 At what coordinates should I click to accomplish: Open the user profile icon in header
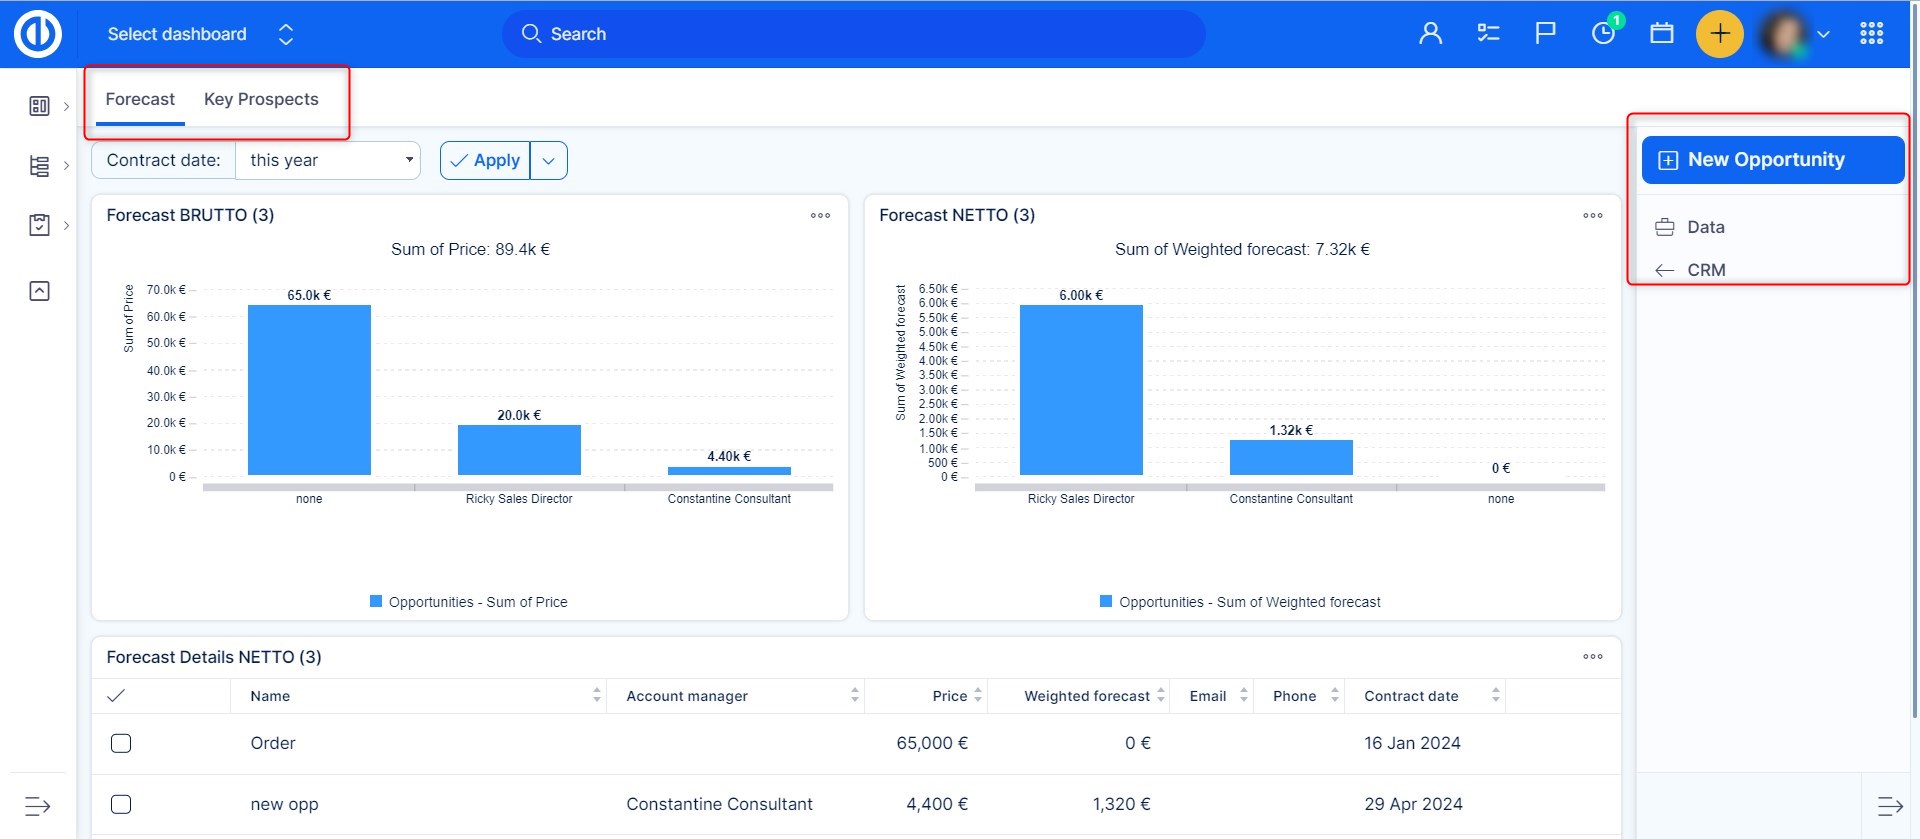[x=1430, y=34]
